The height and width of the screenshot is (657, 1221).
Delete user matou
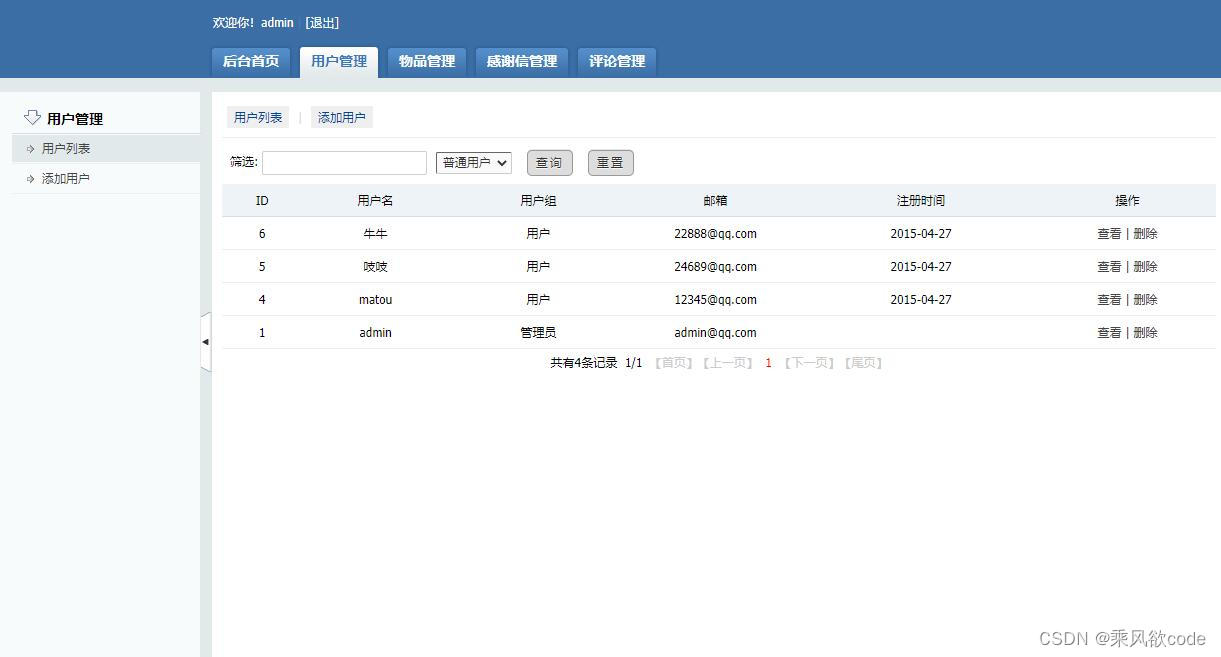1145,300
